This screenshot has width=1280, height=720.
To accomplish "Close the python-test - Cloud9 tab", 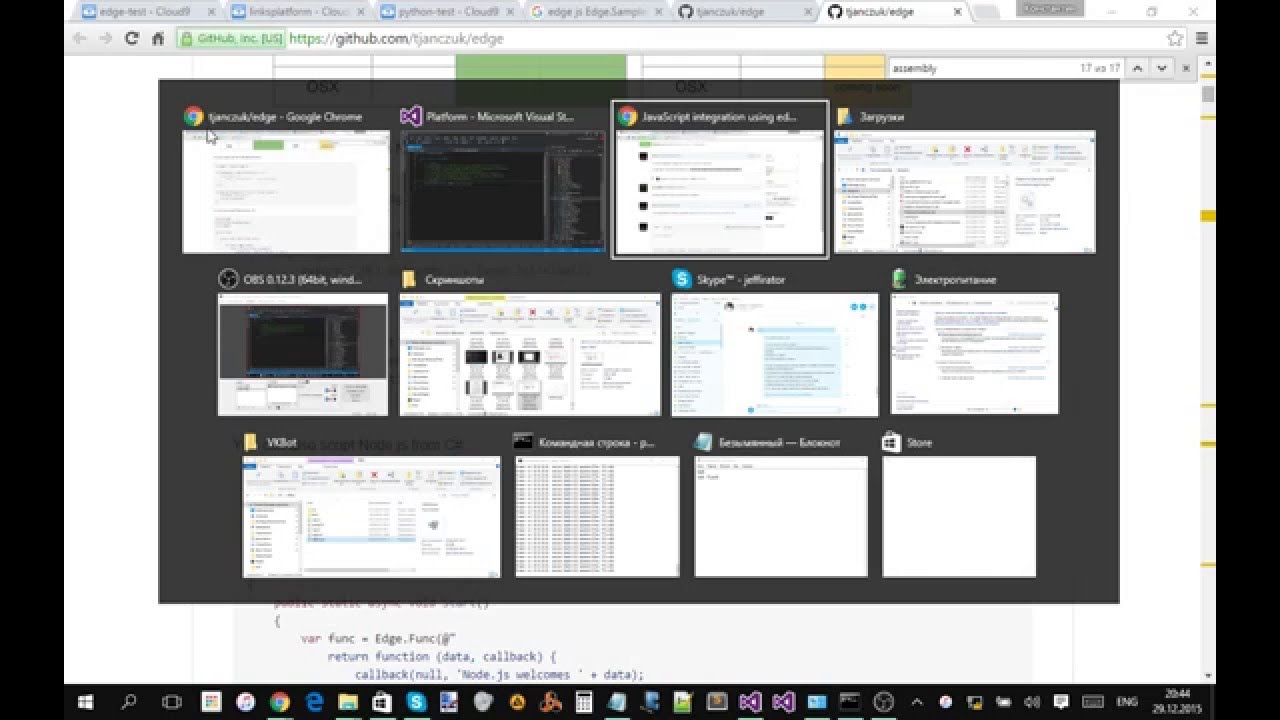I will (511, 12).
